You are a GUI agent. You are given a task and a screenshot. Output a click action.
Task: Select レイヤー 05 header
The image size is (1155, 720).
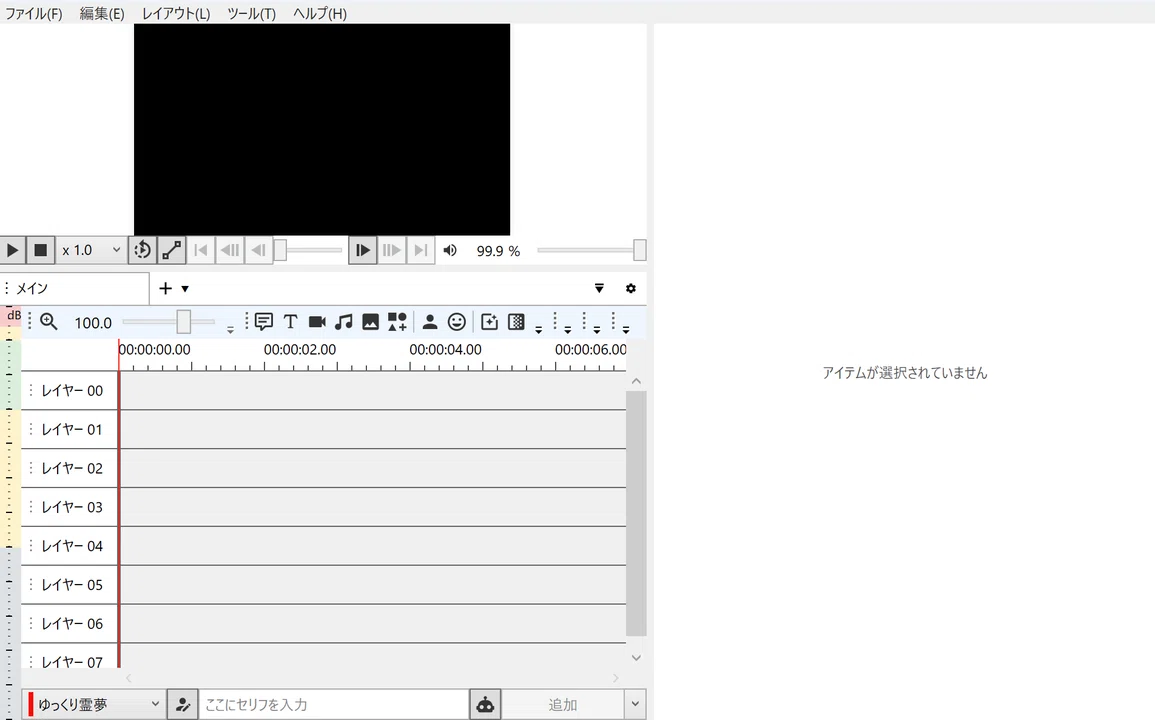point(70,585)
